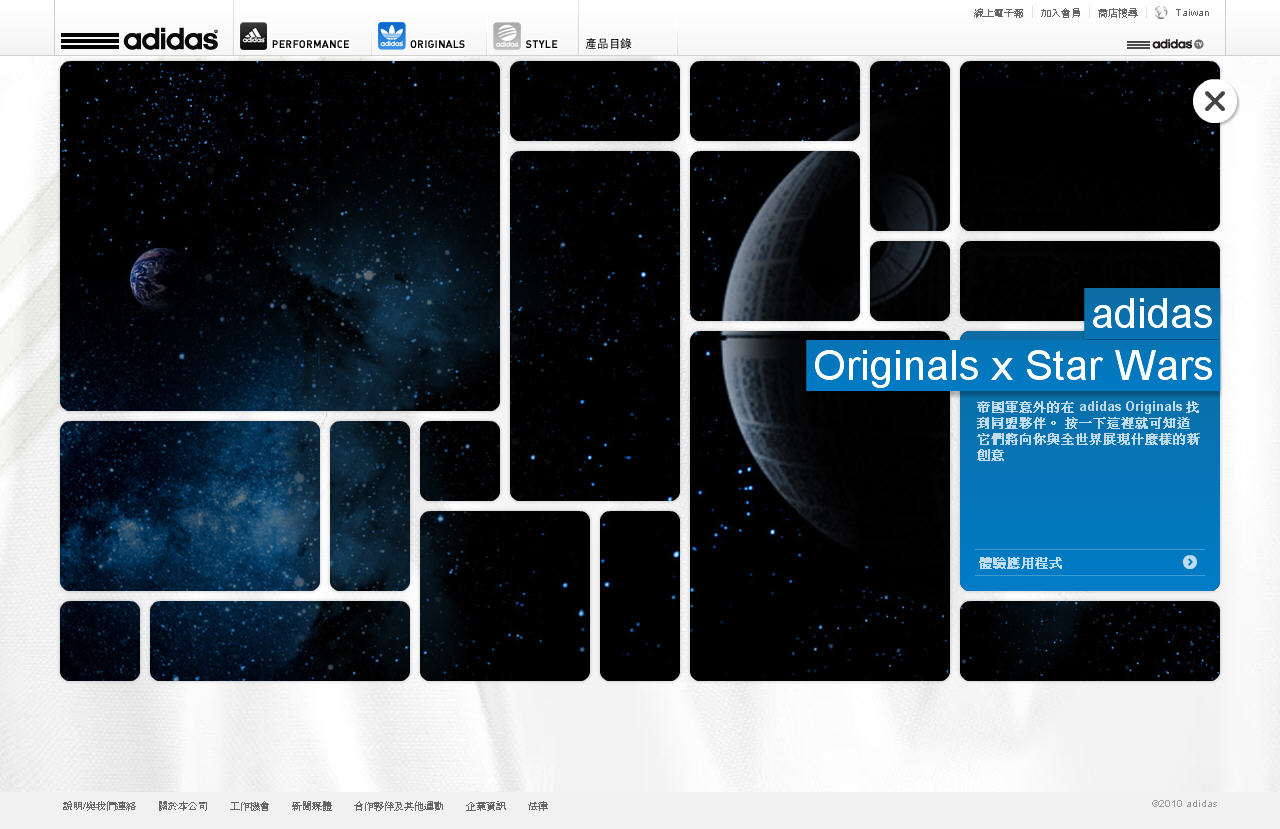Image resolution: width=1280 pixels, height=829 pixels.
Task: Open the 說明/與我們連絡 footer link
Action: point(99,806)
